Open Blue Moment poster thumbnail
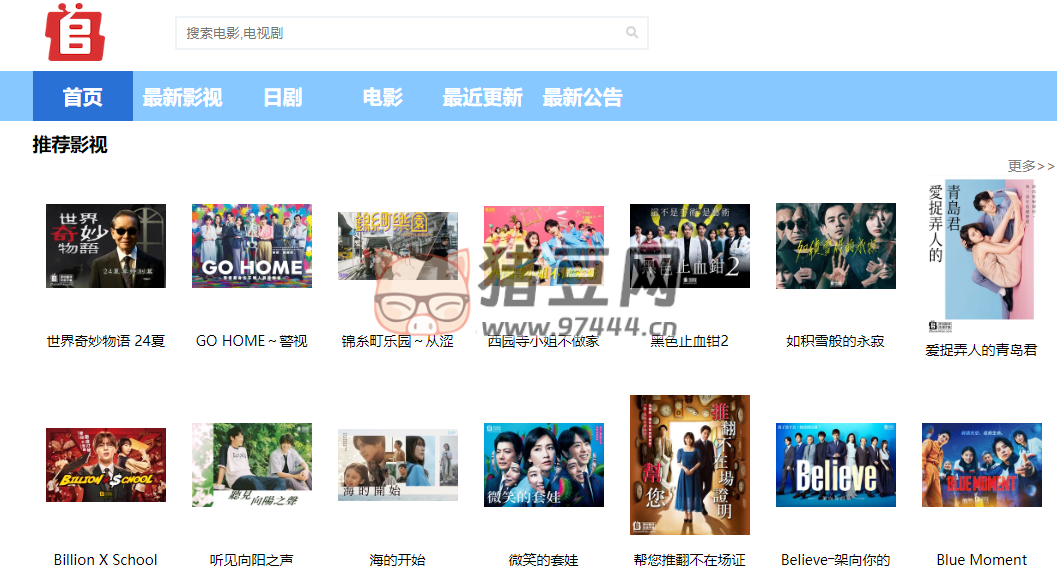1057x580 pixels. [982, 465]
